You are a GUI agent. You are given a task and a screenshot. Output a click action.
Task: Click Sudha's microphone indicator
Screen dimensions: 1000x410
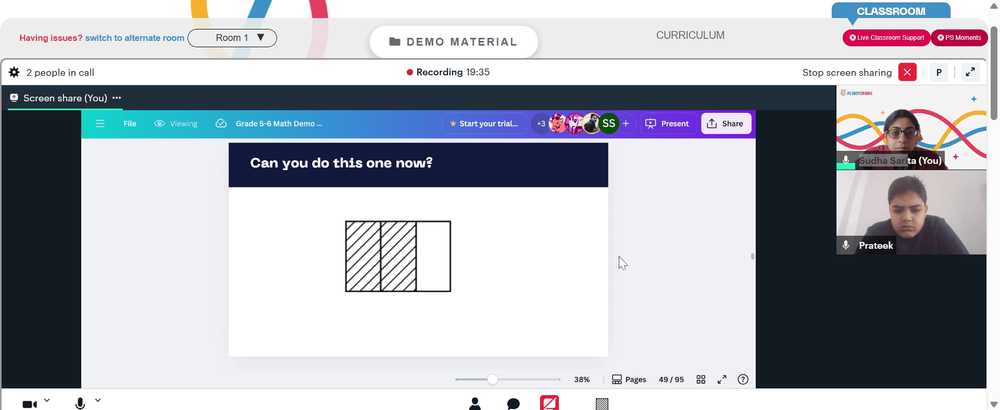[846, 160]
